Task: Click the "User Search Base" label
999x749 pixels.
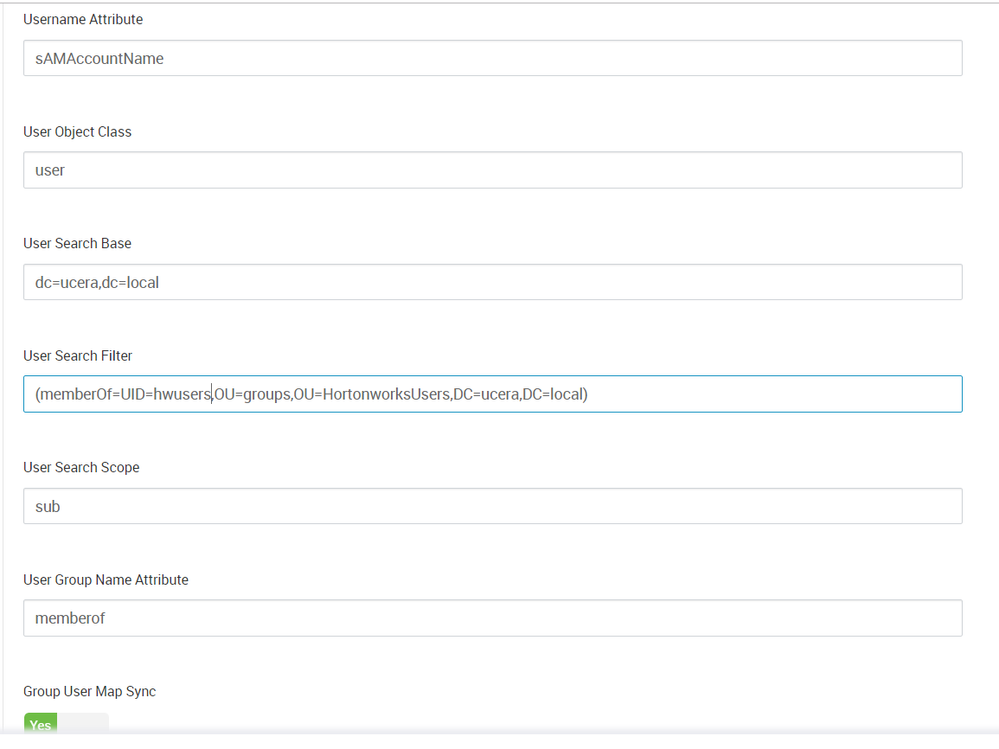Action: [77, 243]
